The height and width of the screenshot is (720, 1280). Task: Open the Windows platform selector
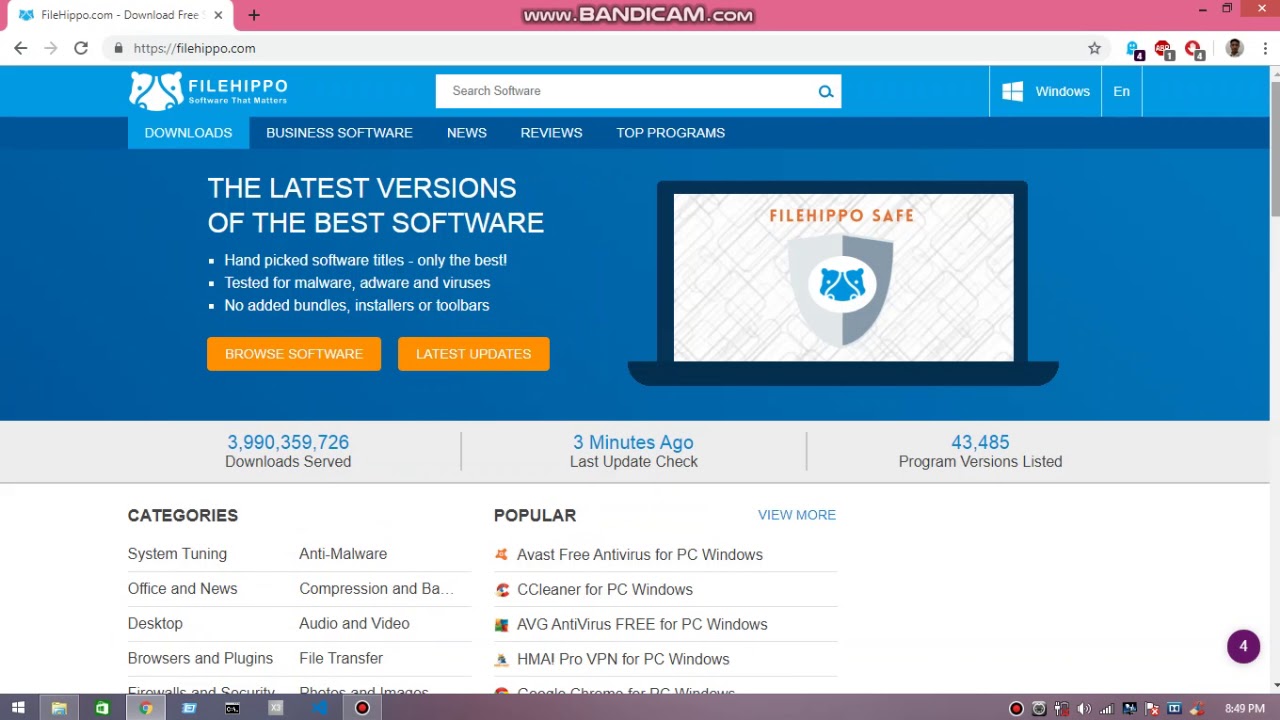tap(1045, 91)
